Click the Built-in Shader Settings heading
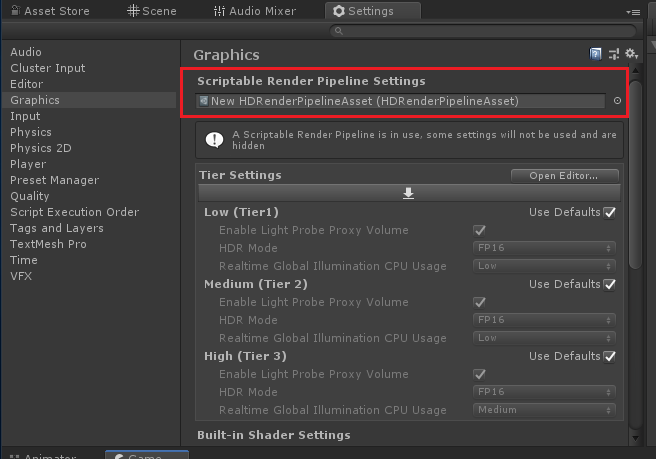This screenshot has width=656, height=459. [x=274, y=435]
